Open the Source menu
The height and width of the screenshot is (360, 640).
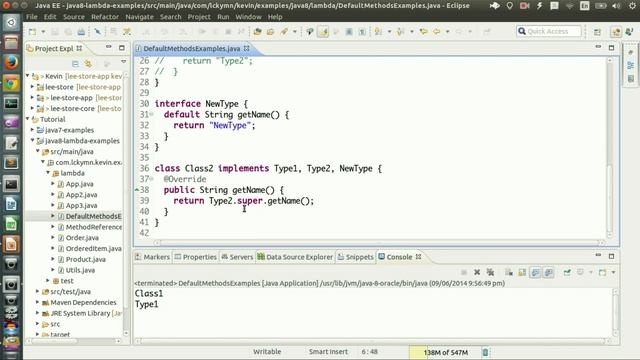[73, 17]
